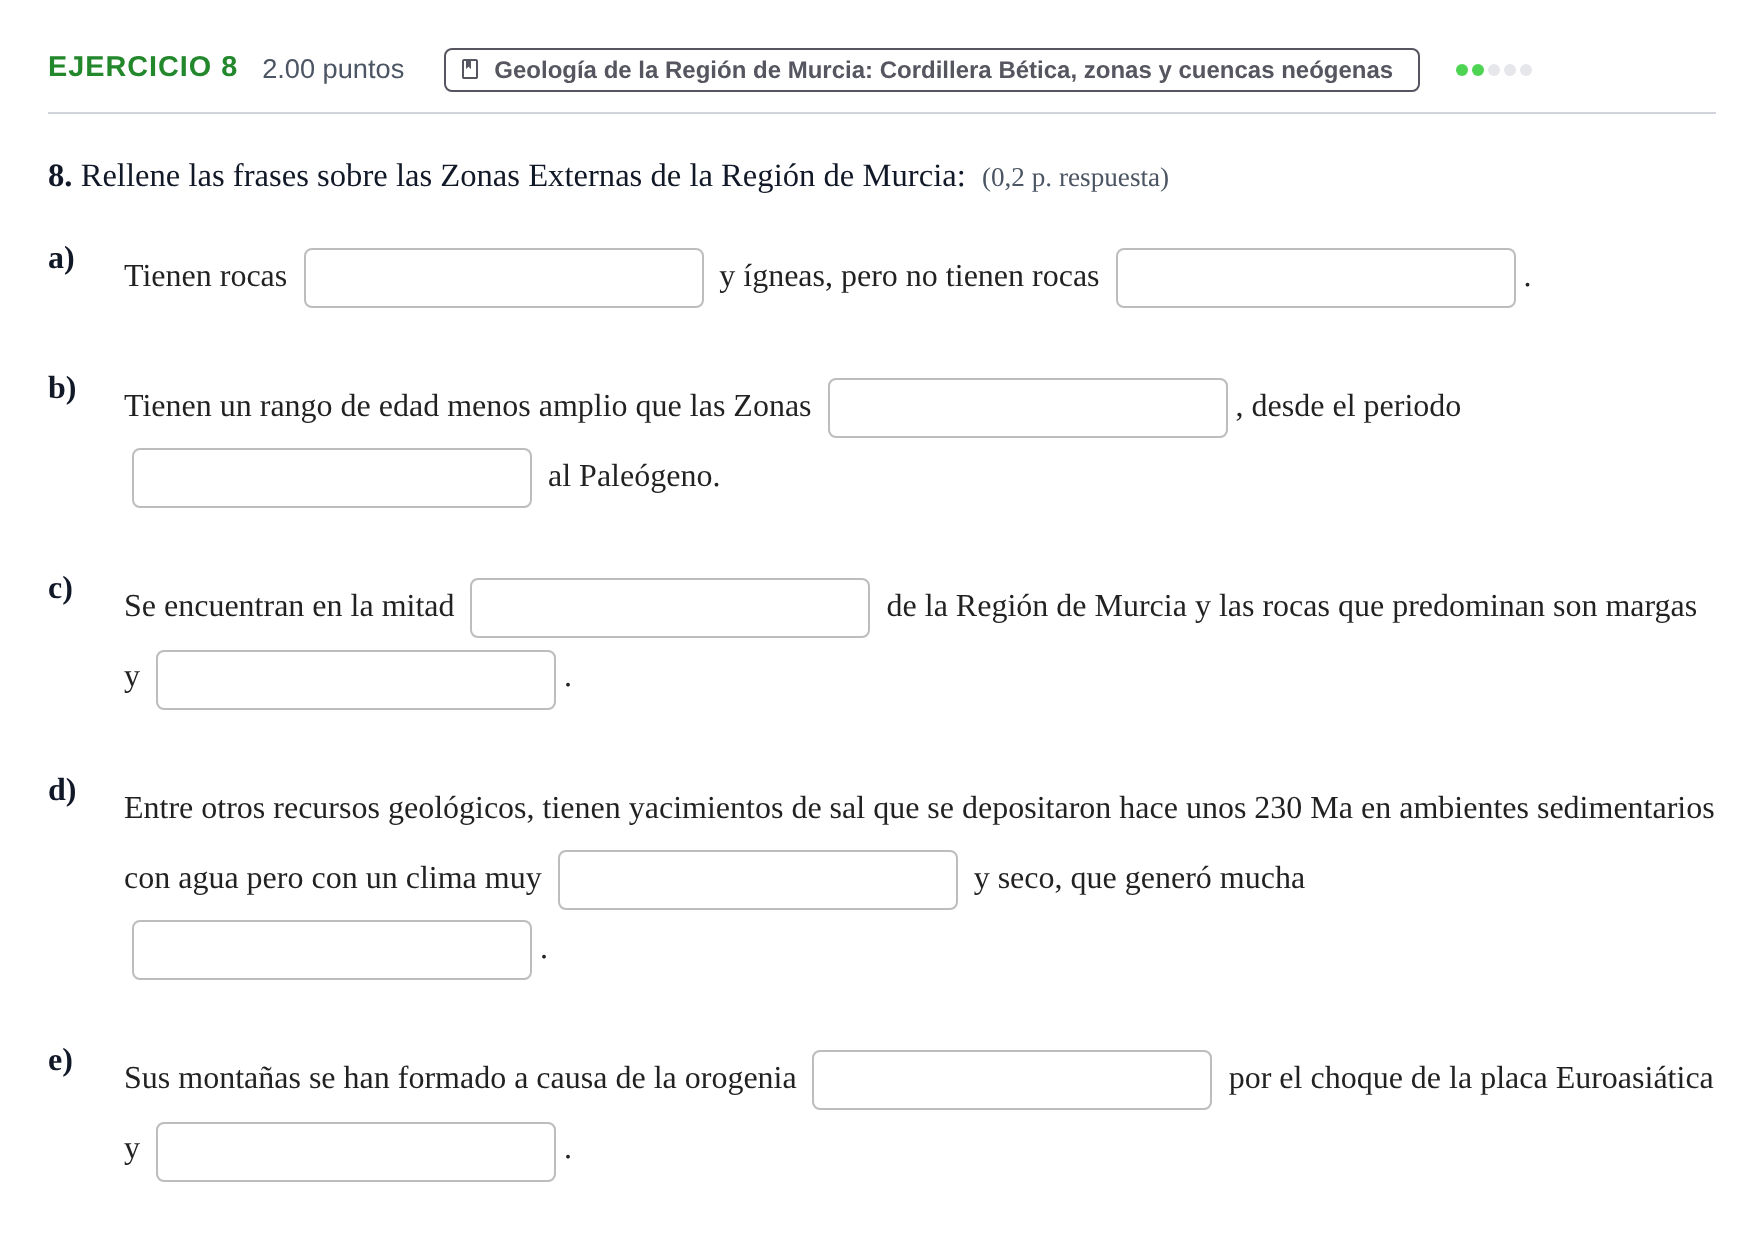Click the 'EJERCICIO 8' heading
The width and height of the screenshot is (1764, 1258).
pyautogui.click(x=143, y=67)
